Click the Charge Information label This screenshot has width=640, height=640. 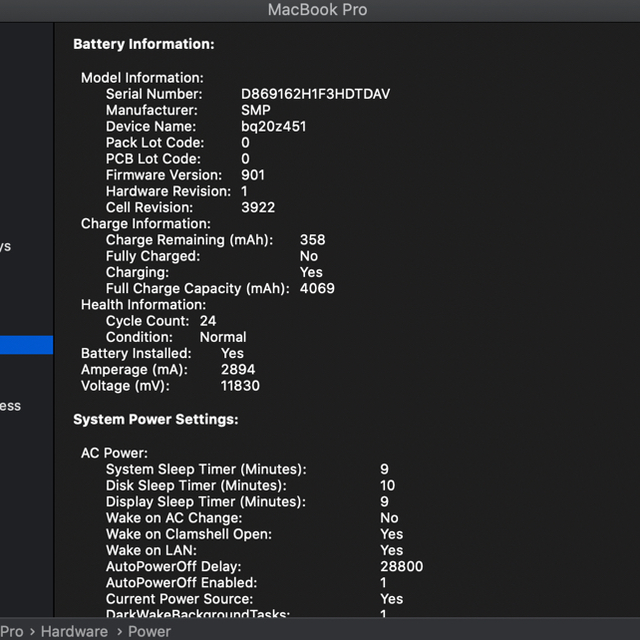click(146, 224)
